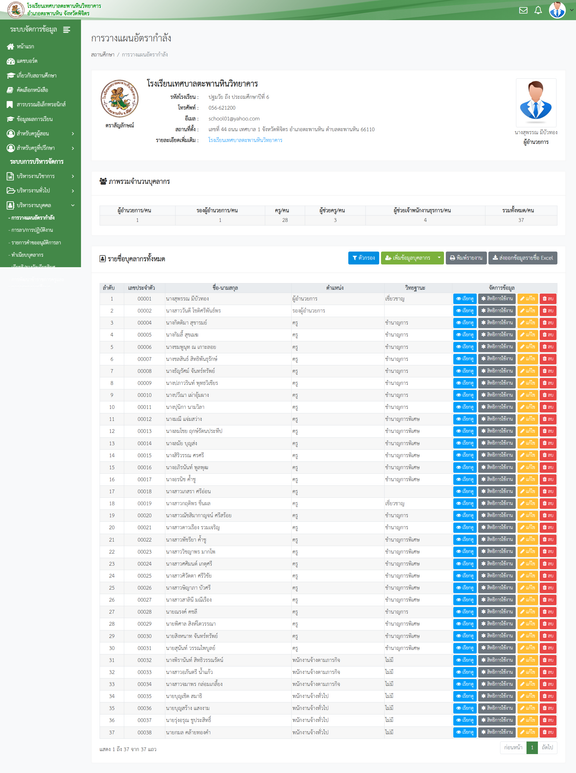This screenshot has height=773, width=576.
Task: Sort by the 'เลขประจำตัว' ID column header
Action: (x=144, y=287)
